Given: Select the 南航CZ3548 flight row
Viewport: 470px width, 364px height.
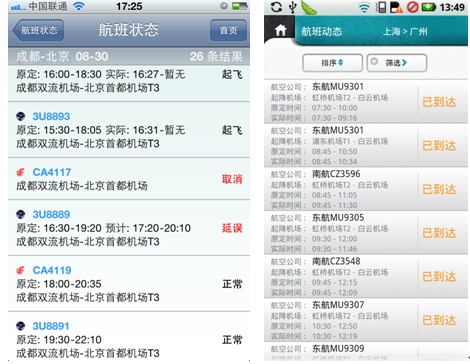Looking at the screenshot, I should (366, 276).
